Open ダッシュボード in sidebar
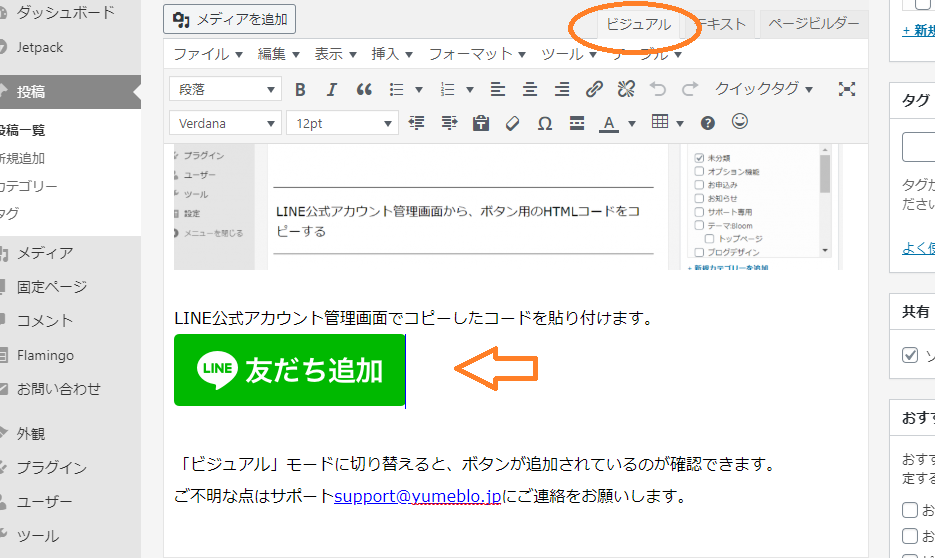 tap(65, 13)
